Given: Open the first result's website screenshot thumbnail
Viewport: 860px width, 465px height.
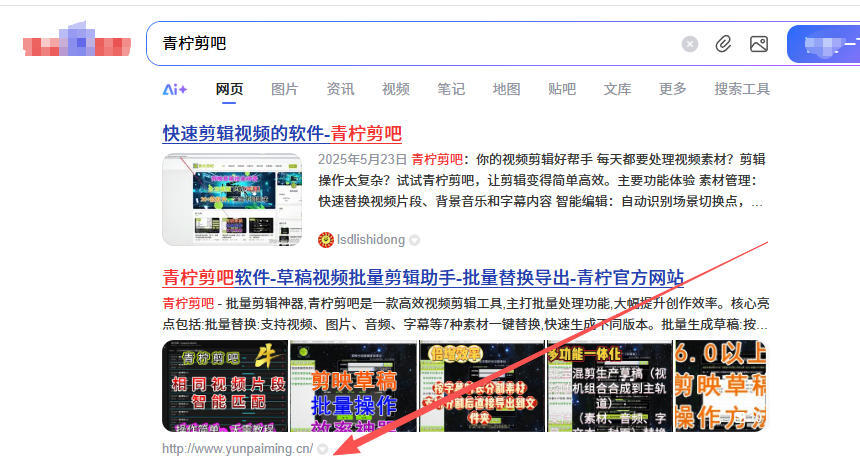Looking at the screenshot, I should pyautogui.click(x=232, y=200).
